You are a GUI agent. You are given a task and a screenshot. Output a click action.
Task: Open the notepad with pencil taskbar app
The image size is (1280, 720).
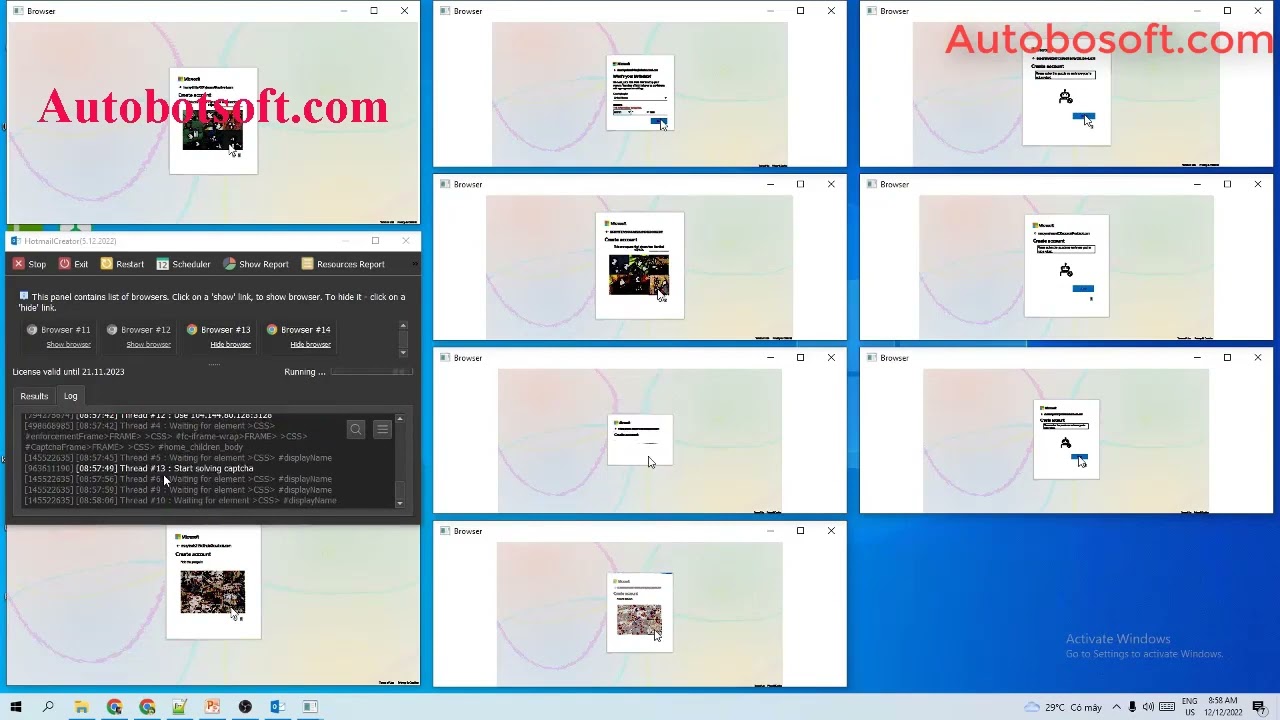tap(179, 707)
